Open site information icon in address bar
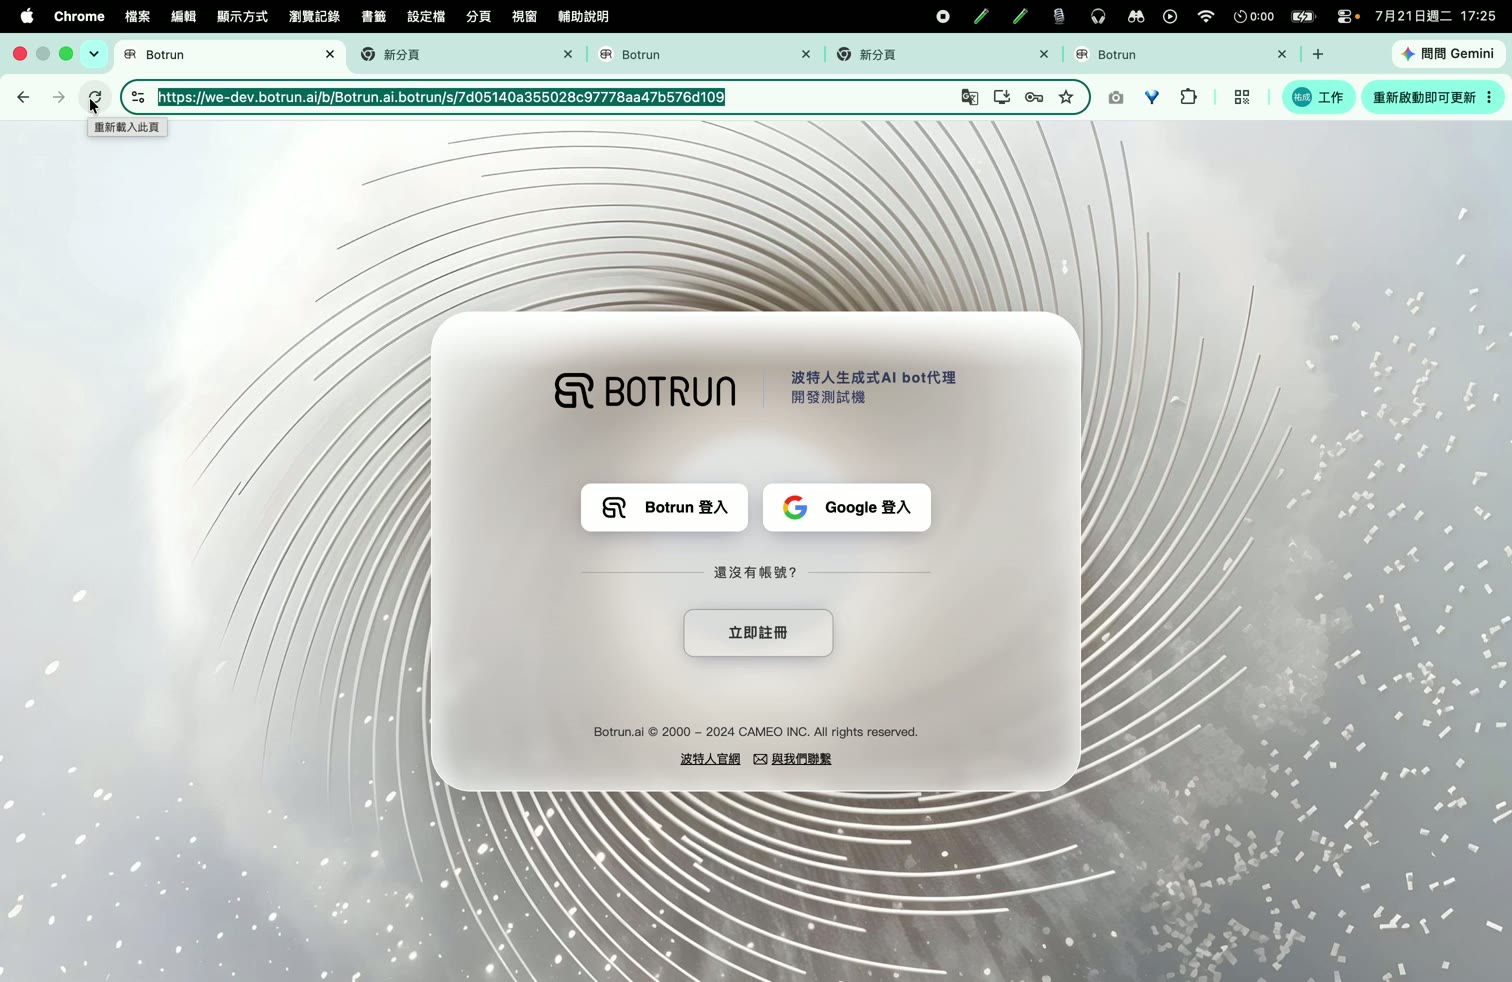Screen dimensions: 1512x982 pos(139,97)
